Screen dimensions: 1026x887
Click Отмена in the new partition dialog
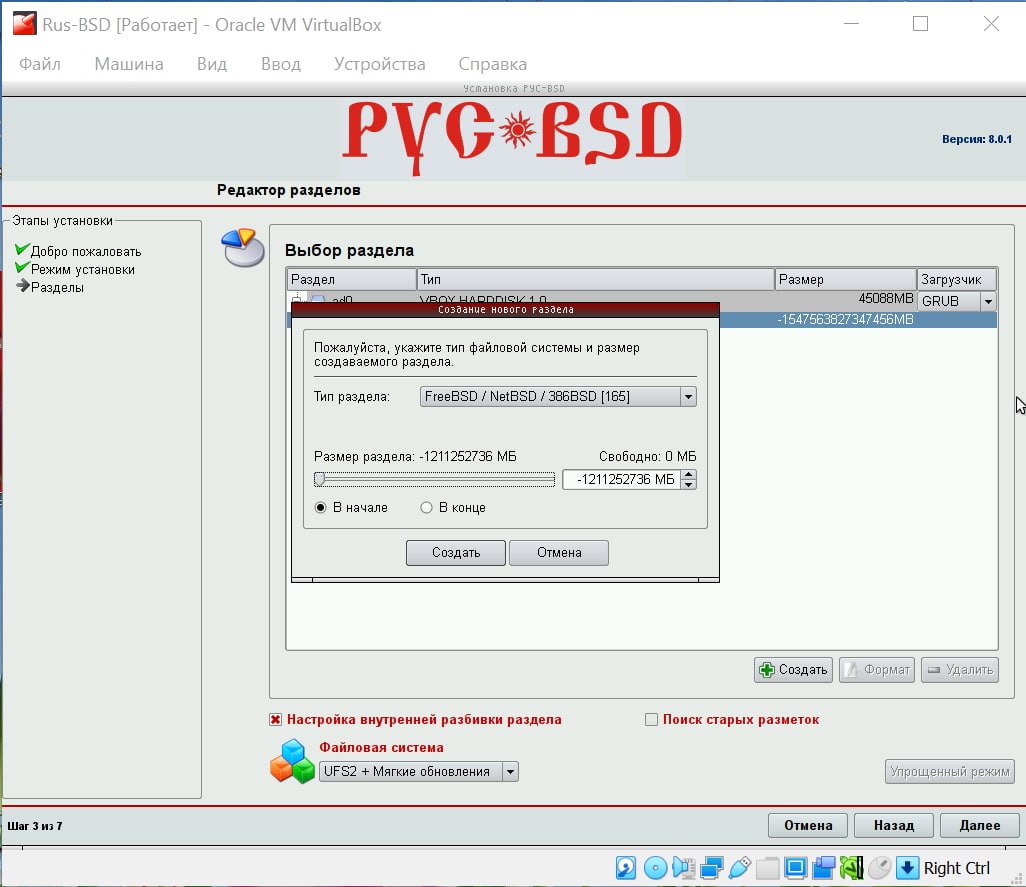[x=559, y=553]
